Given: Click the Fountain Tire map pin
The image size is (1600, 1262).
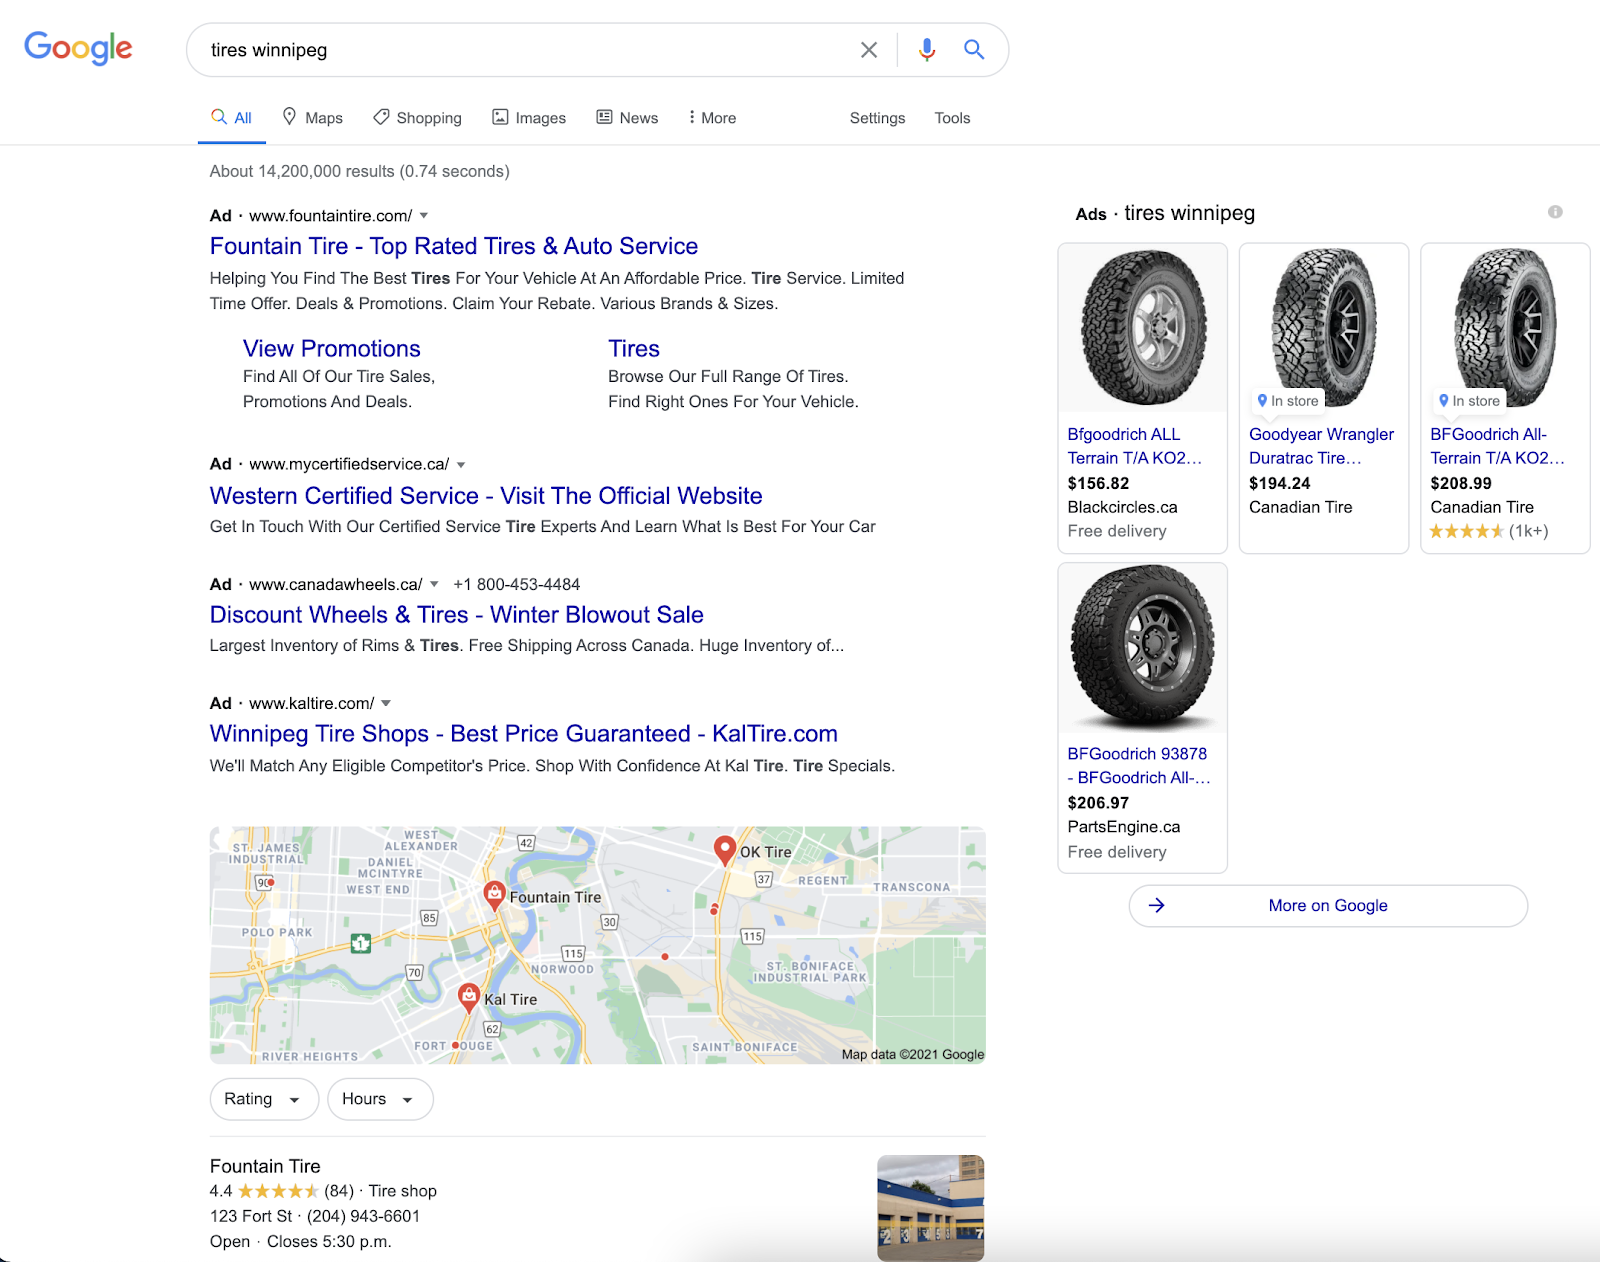Looking at the screenshot, I should (494, 895).
